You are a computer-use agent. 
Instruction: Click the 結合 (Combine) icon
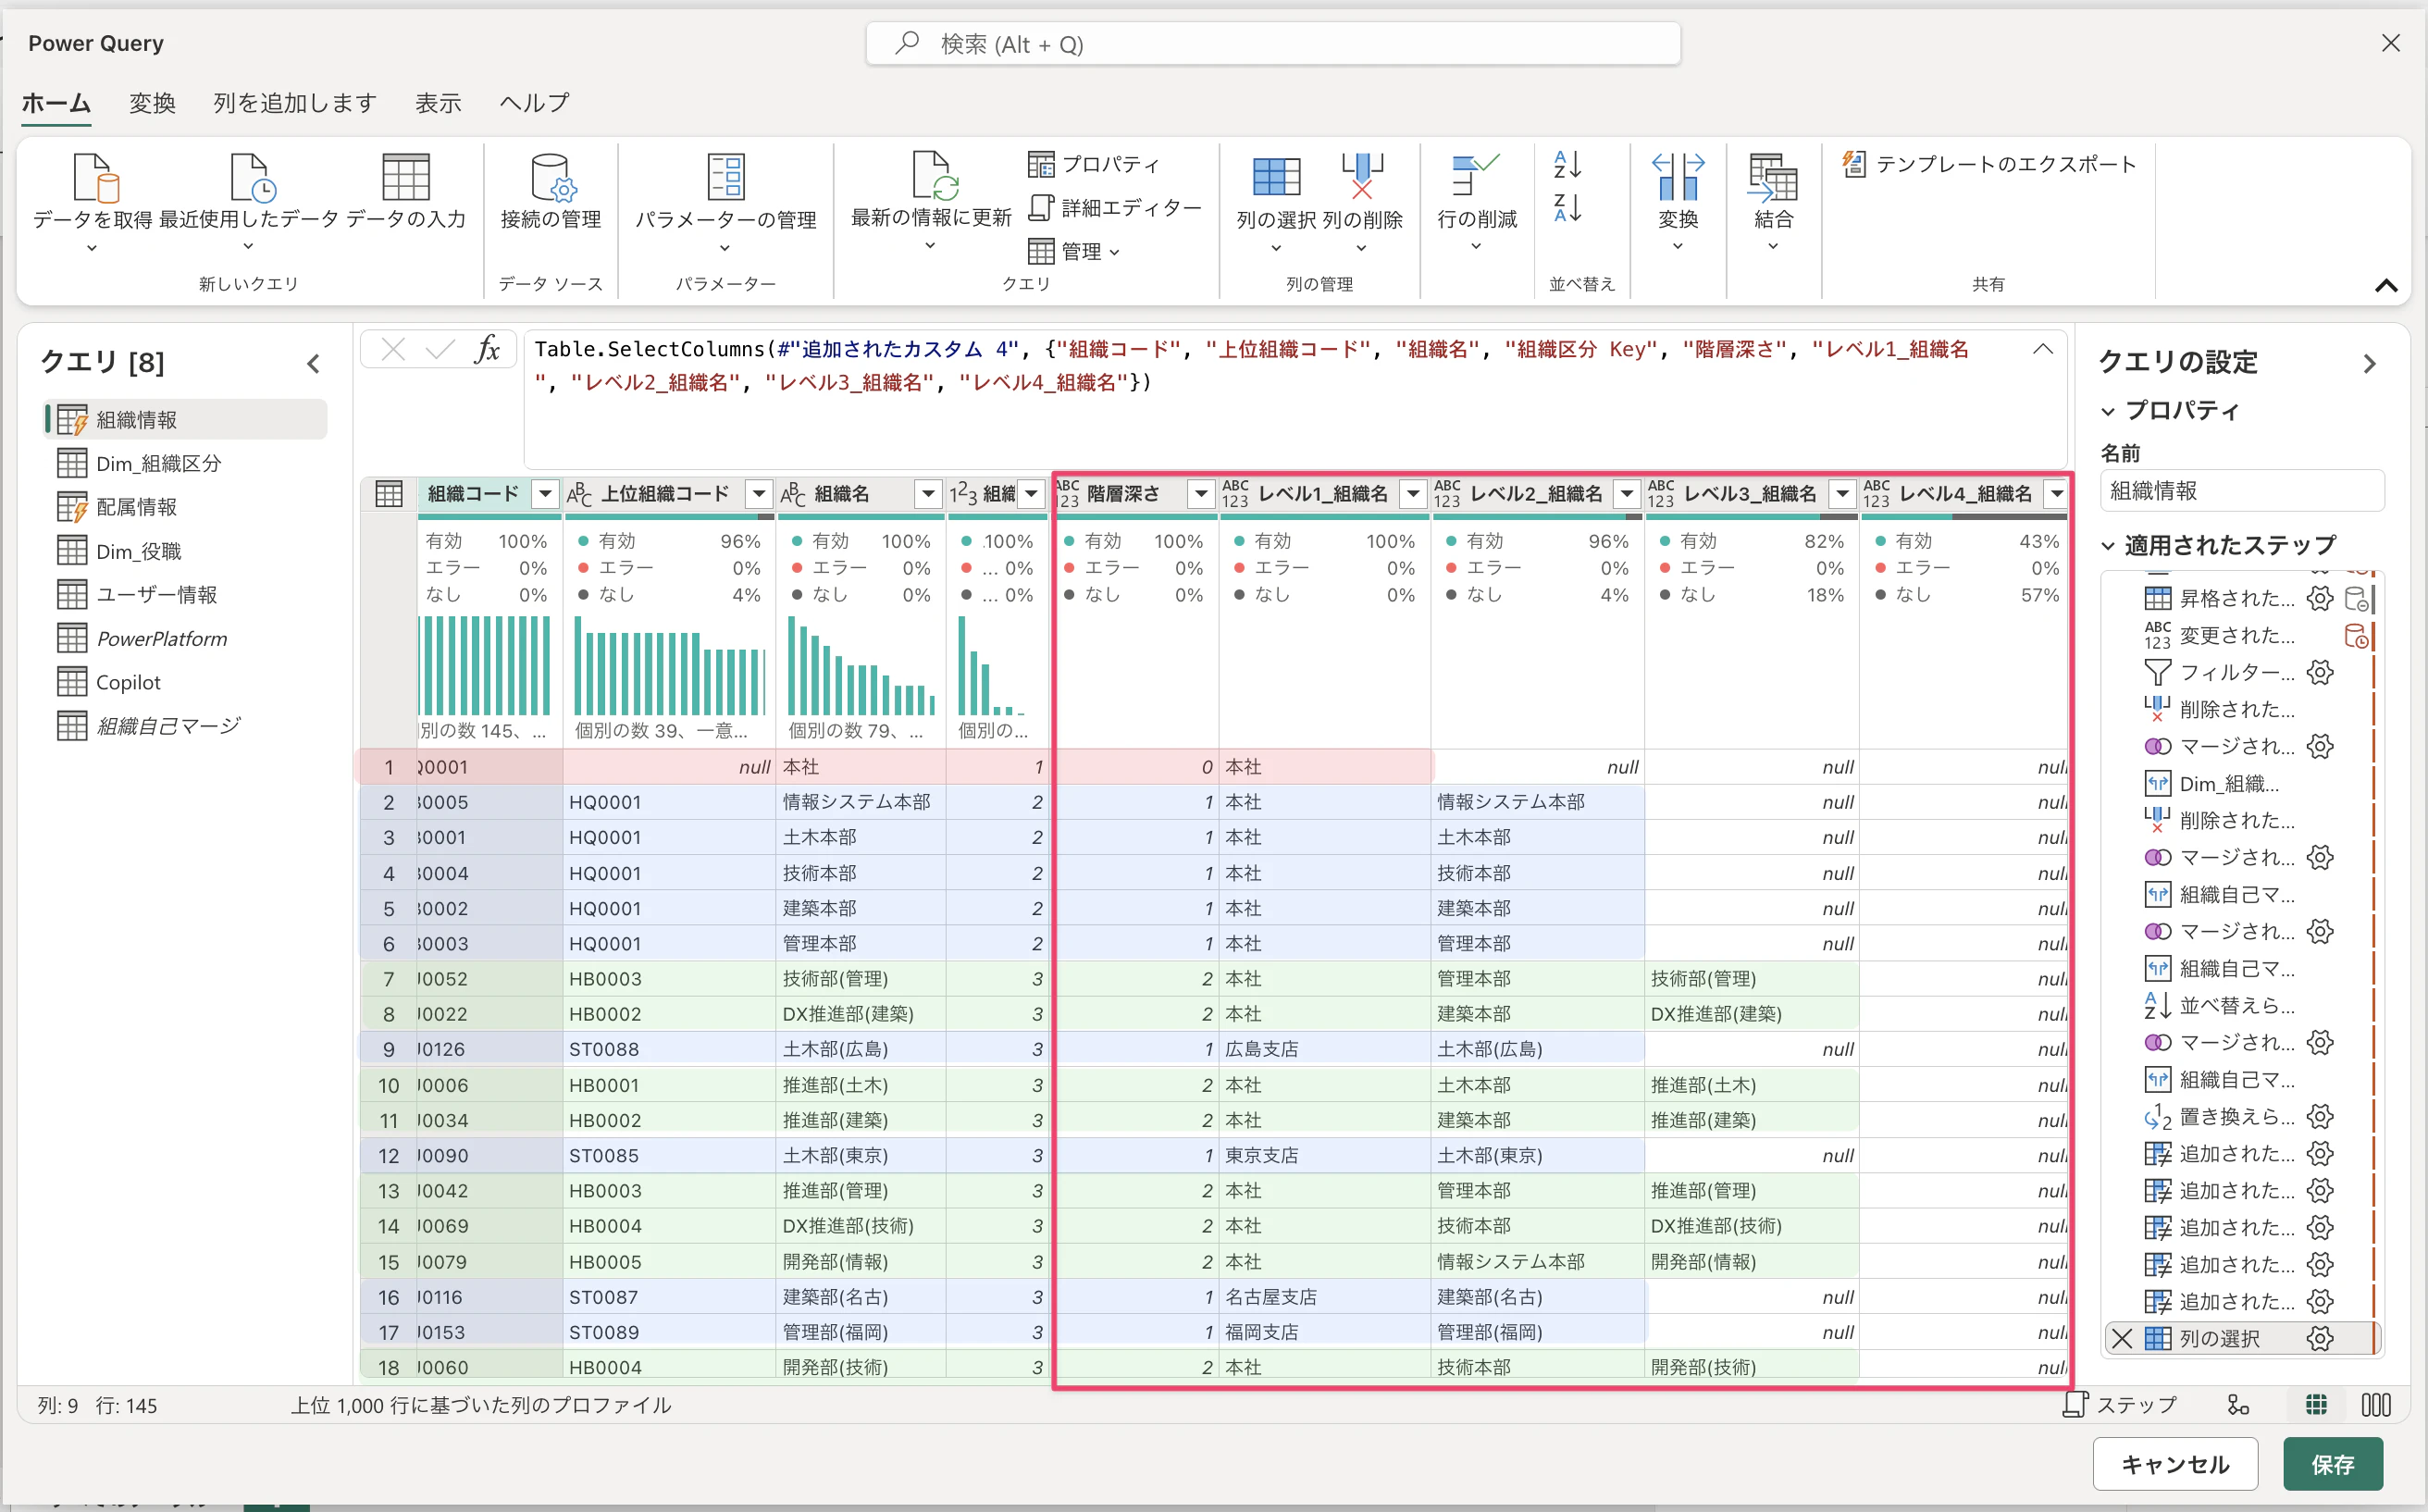(1772, 177)
